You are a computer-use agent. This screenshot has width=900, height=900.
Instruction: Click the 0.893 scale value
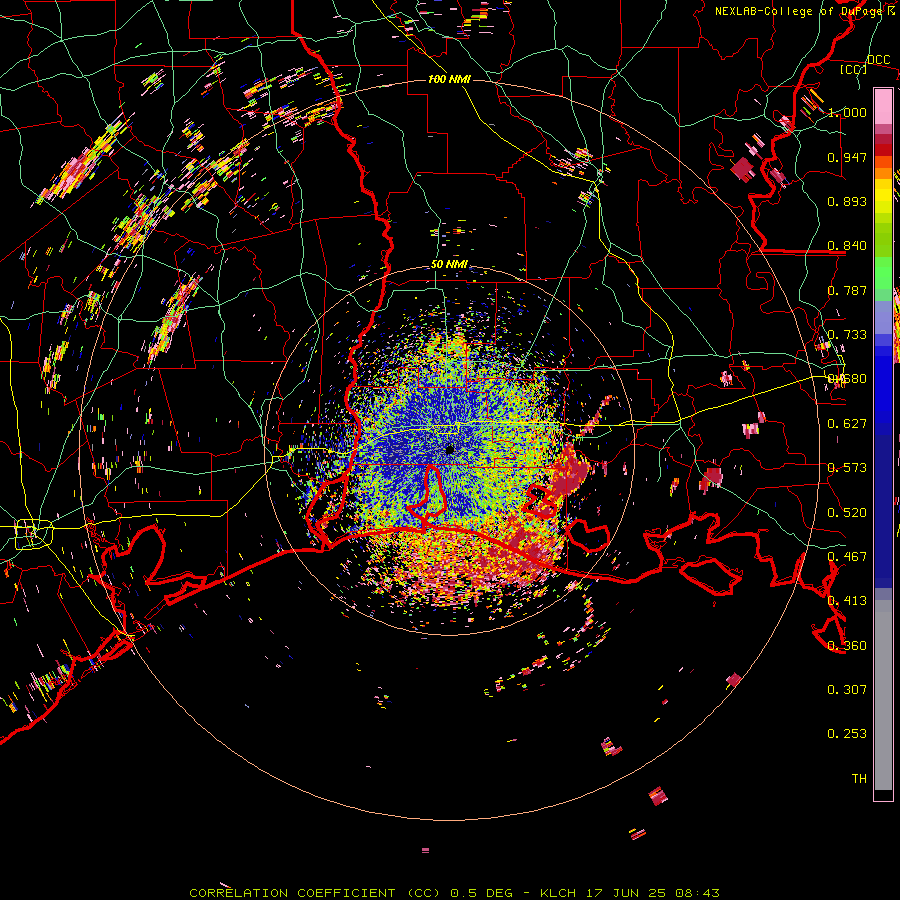(847, 201)
